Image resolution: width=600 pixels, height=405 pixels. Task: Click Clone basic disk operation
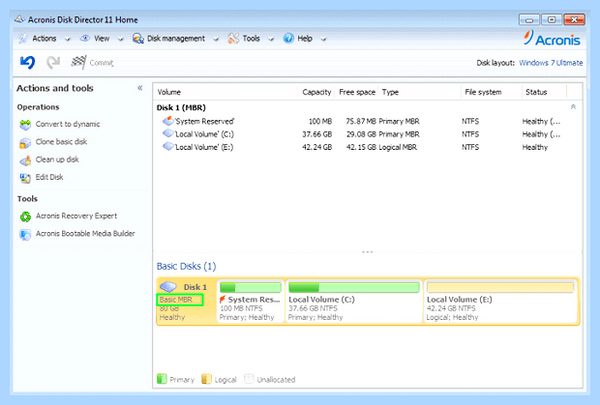[x=61, y=142]
